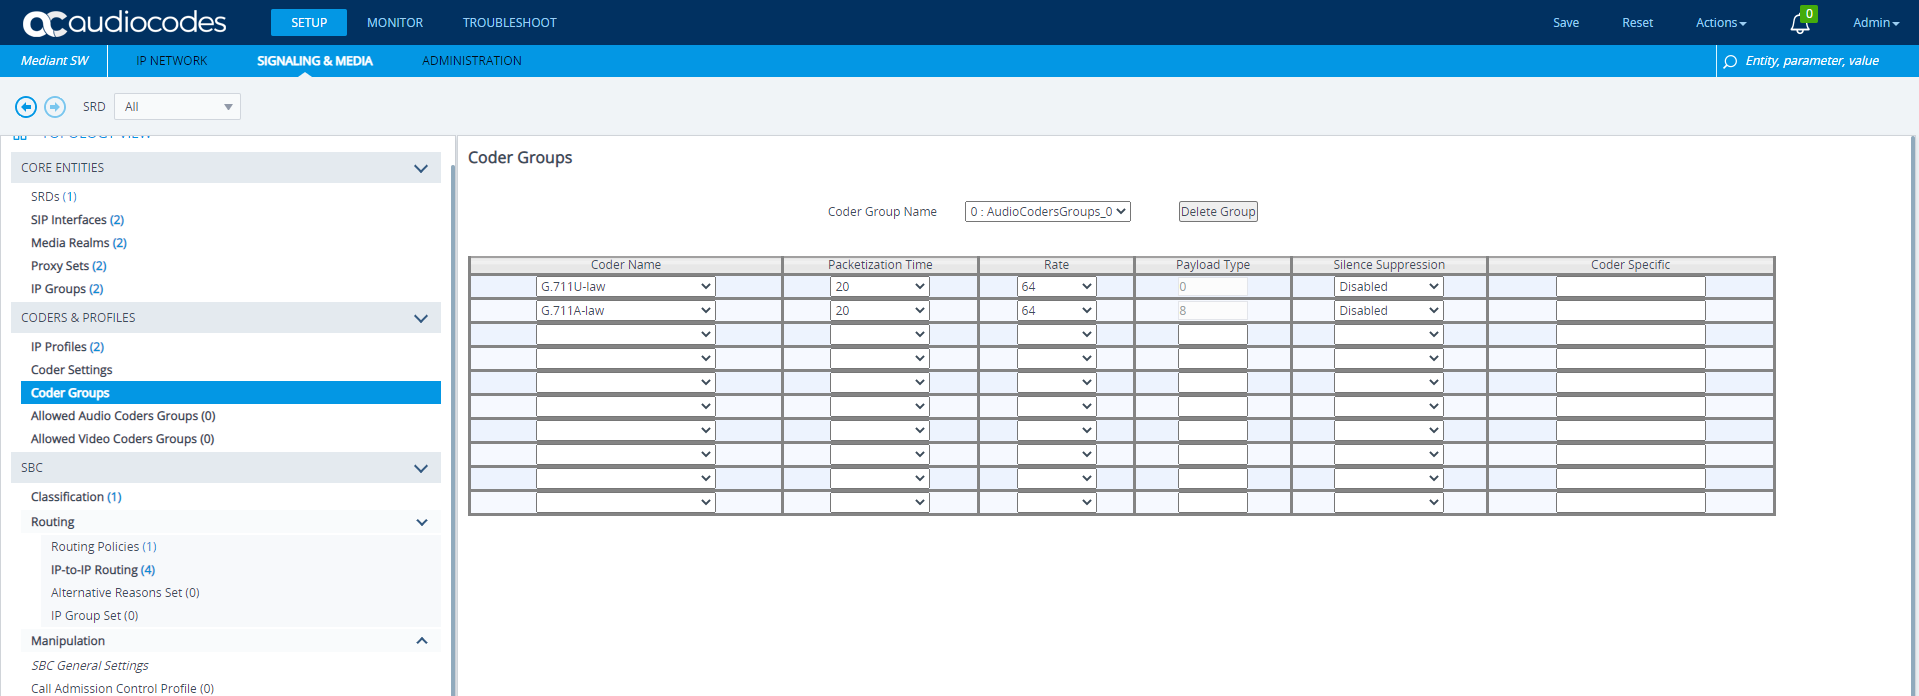Screen dimensions: 1919x696
Task: Click the Routing subsection label
Action: [53, 522]
